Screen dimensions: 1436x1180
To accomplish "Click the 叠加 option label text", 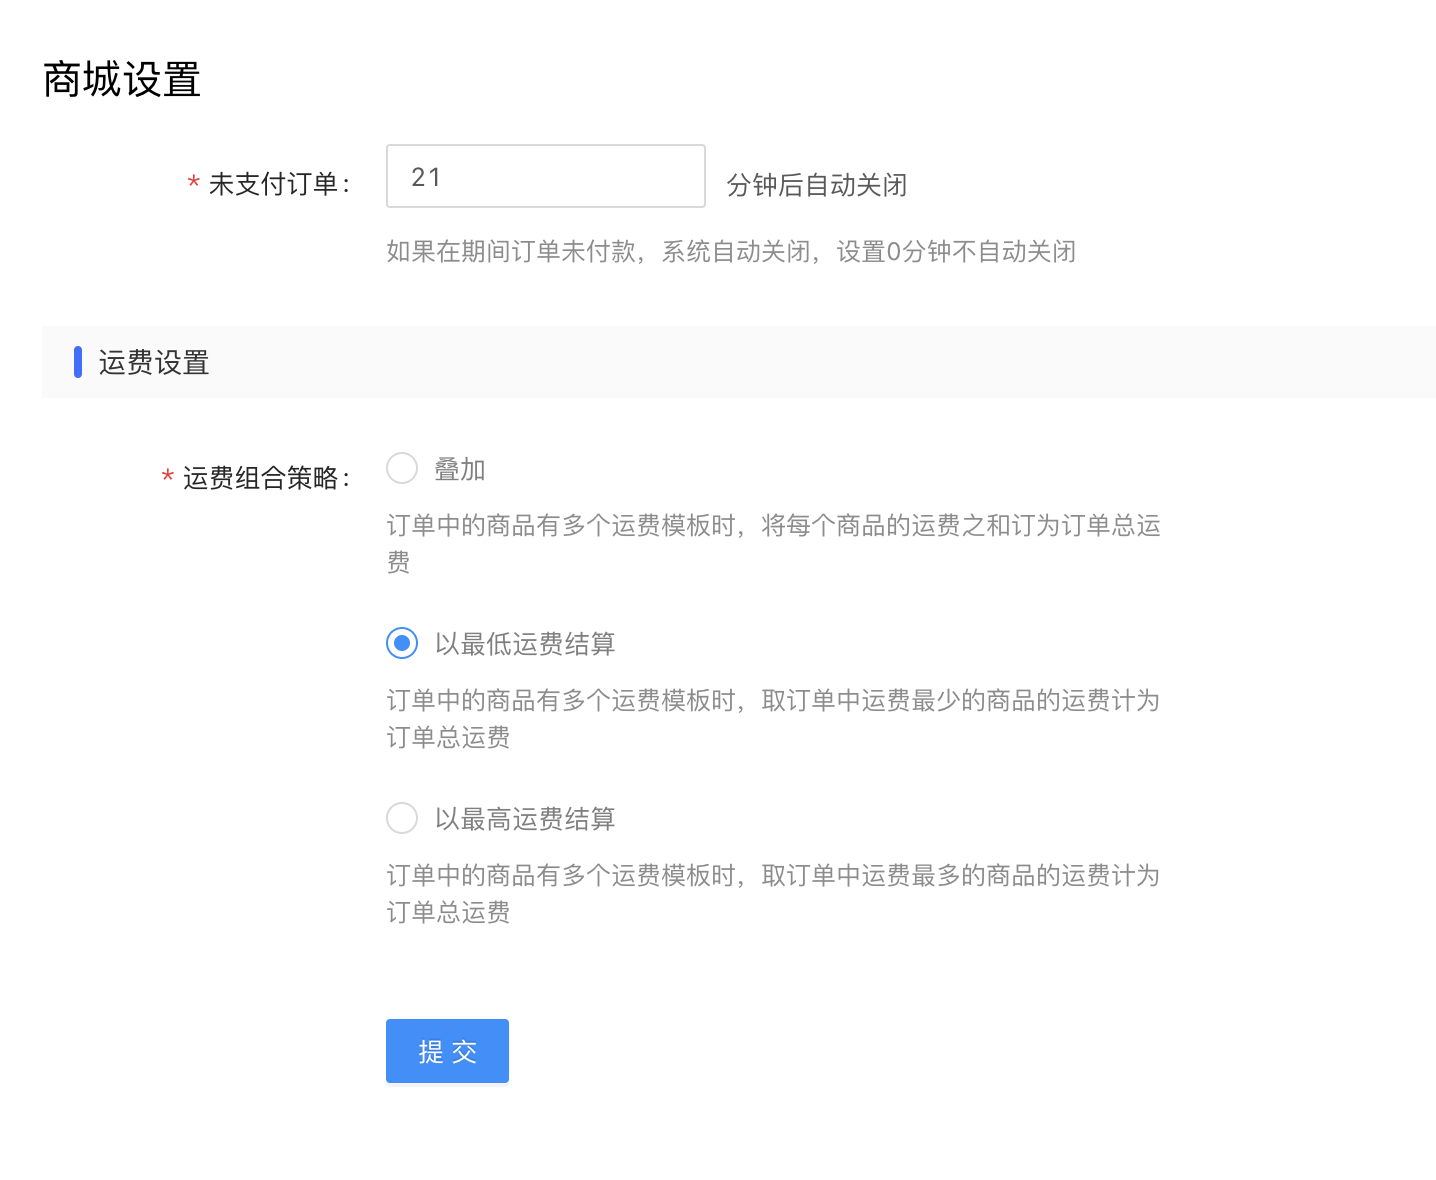I will [x=460, y=469].
